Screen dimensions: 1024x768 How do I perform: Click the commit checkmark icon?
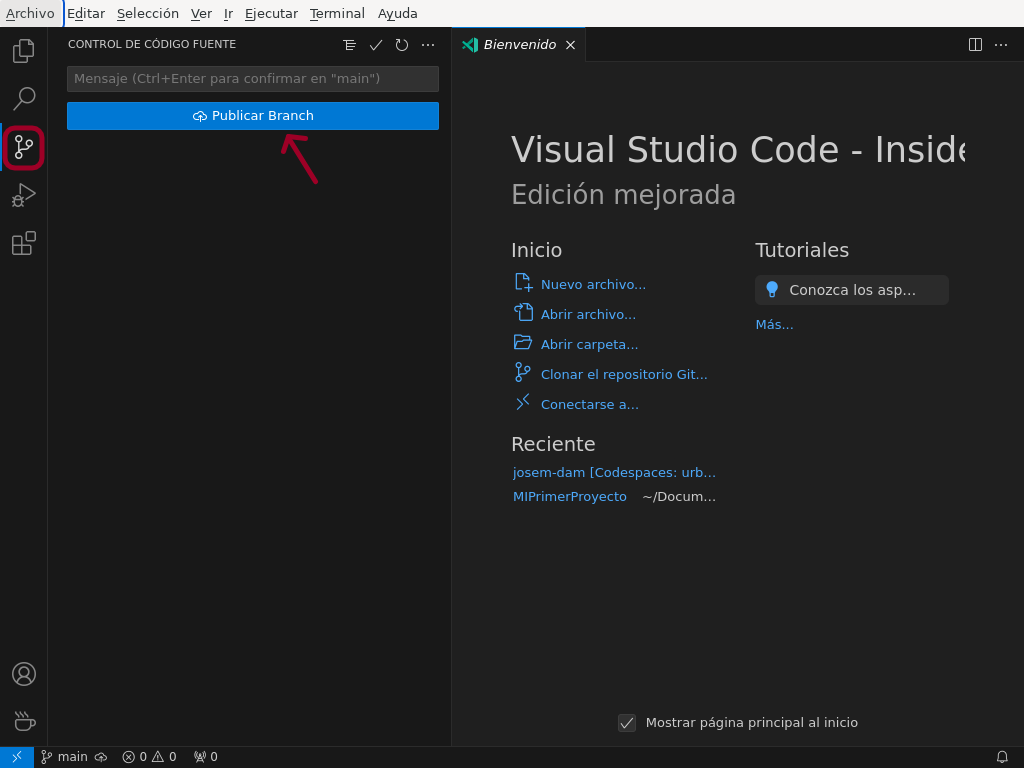coord(376,45)
